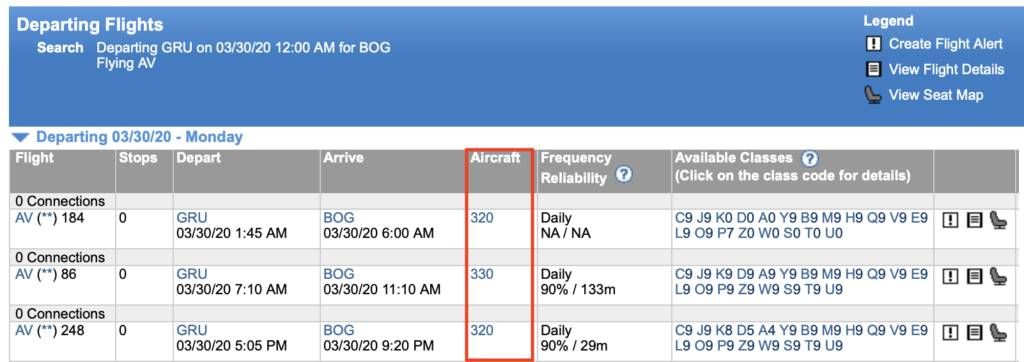The image size is (1024, 362).
Task: Collapse Departing 03/30/20 Monday section
Action: [x=21, y=137]
